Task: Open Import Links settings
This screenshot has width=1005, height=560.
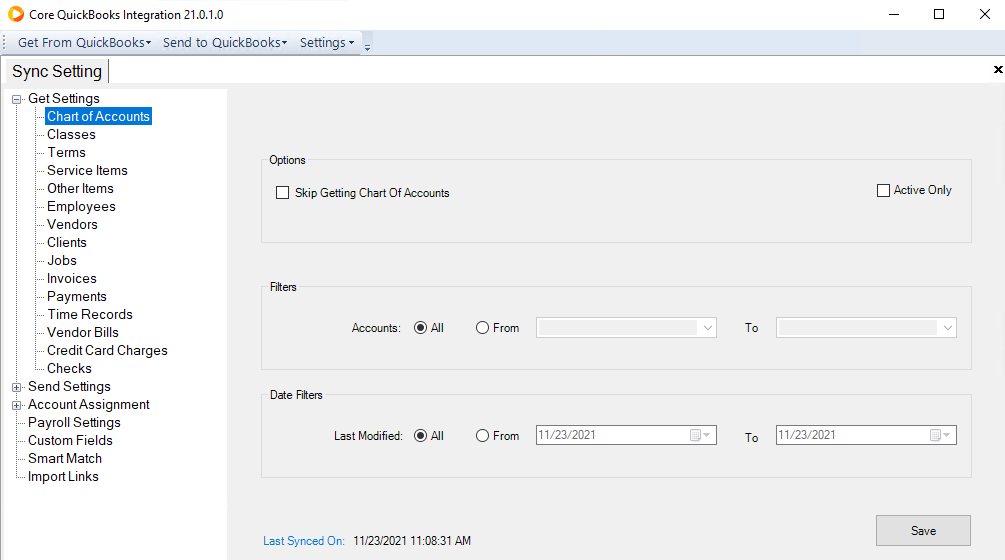Action: [63, 477]
